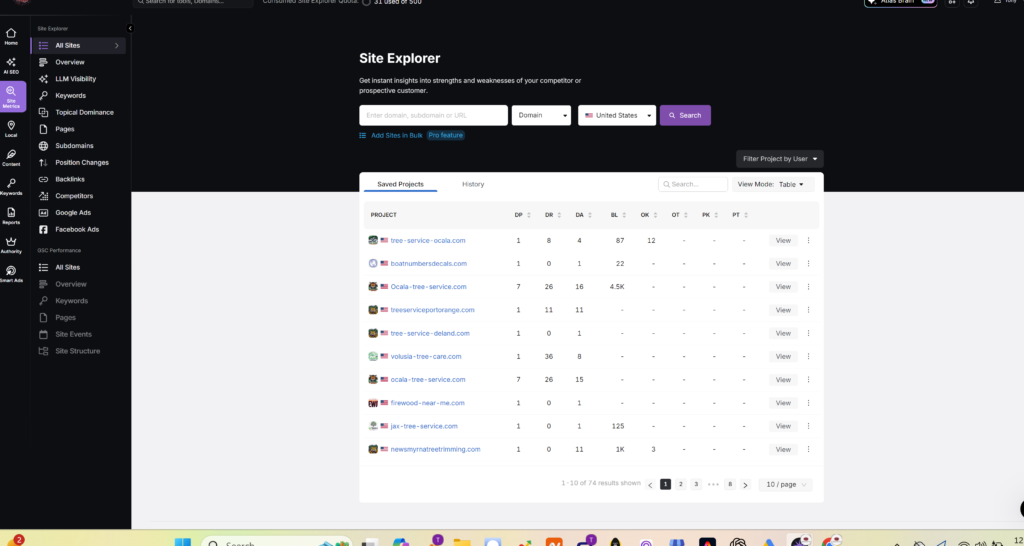Click View for firewood-near-me.com
The height and width of the screenshot is (546, 1024).
click(x=783, y=403)
